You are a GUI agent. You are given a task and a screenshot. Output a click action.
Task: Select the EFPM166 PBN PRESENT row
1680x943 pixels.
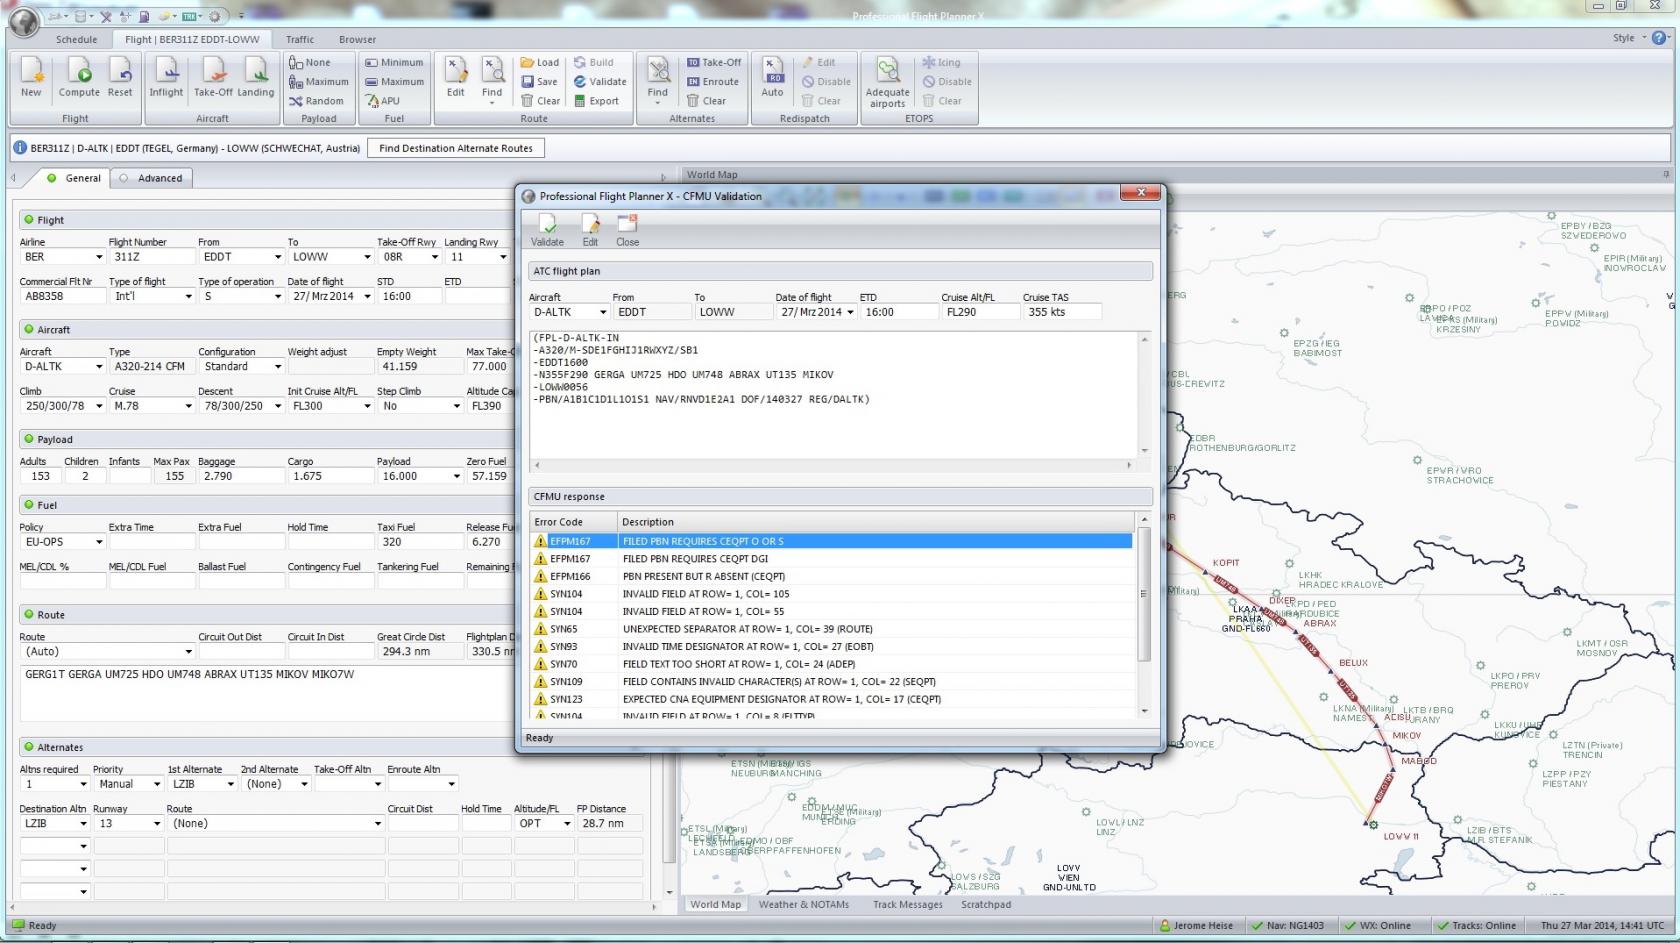[831, 576]
